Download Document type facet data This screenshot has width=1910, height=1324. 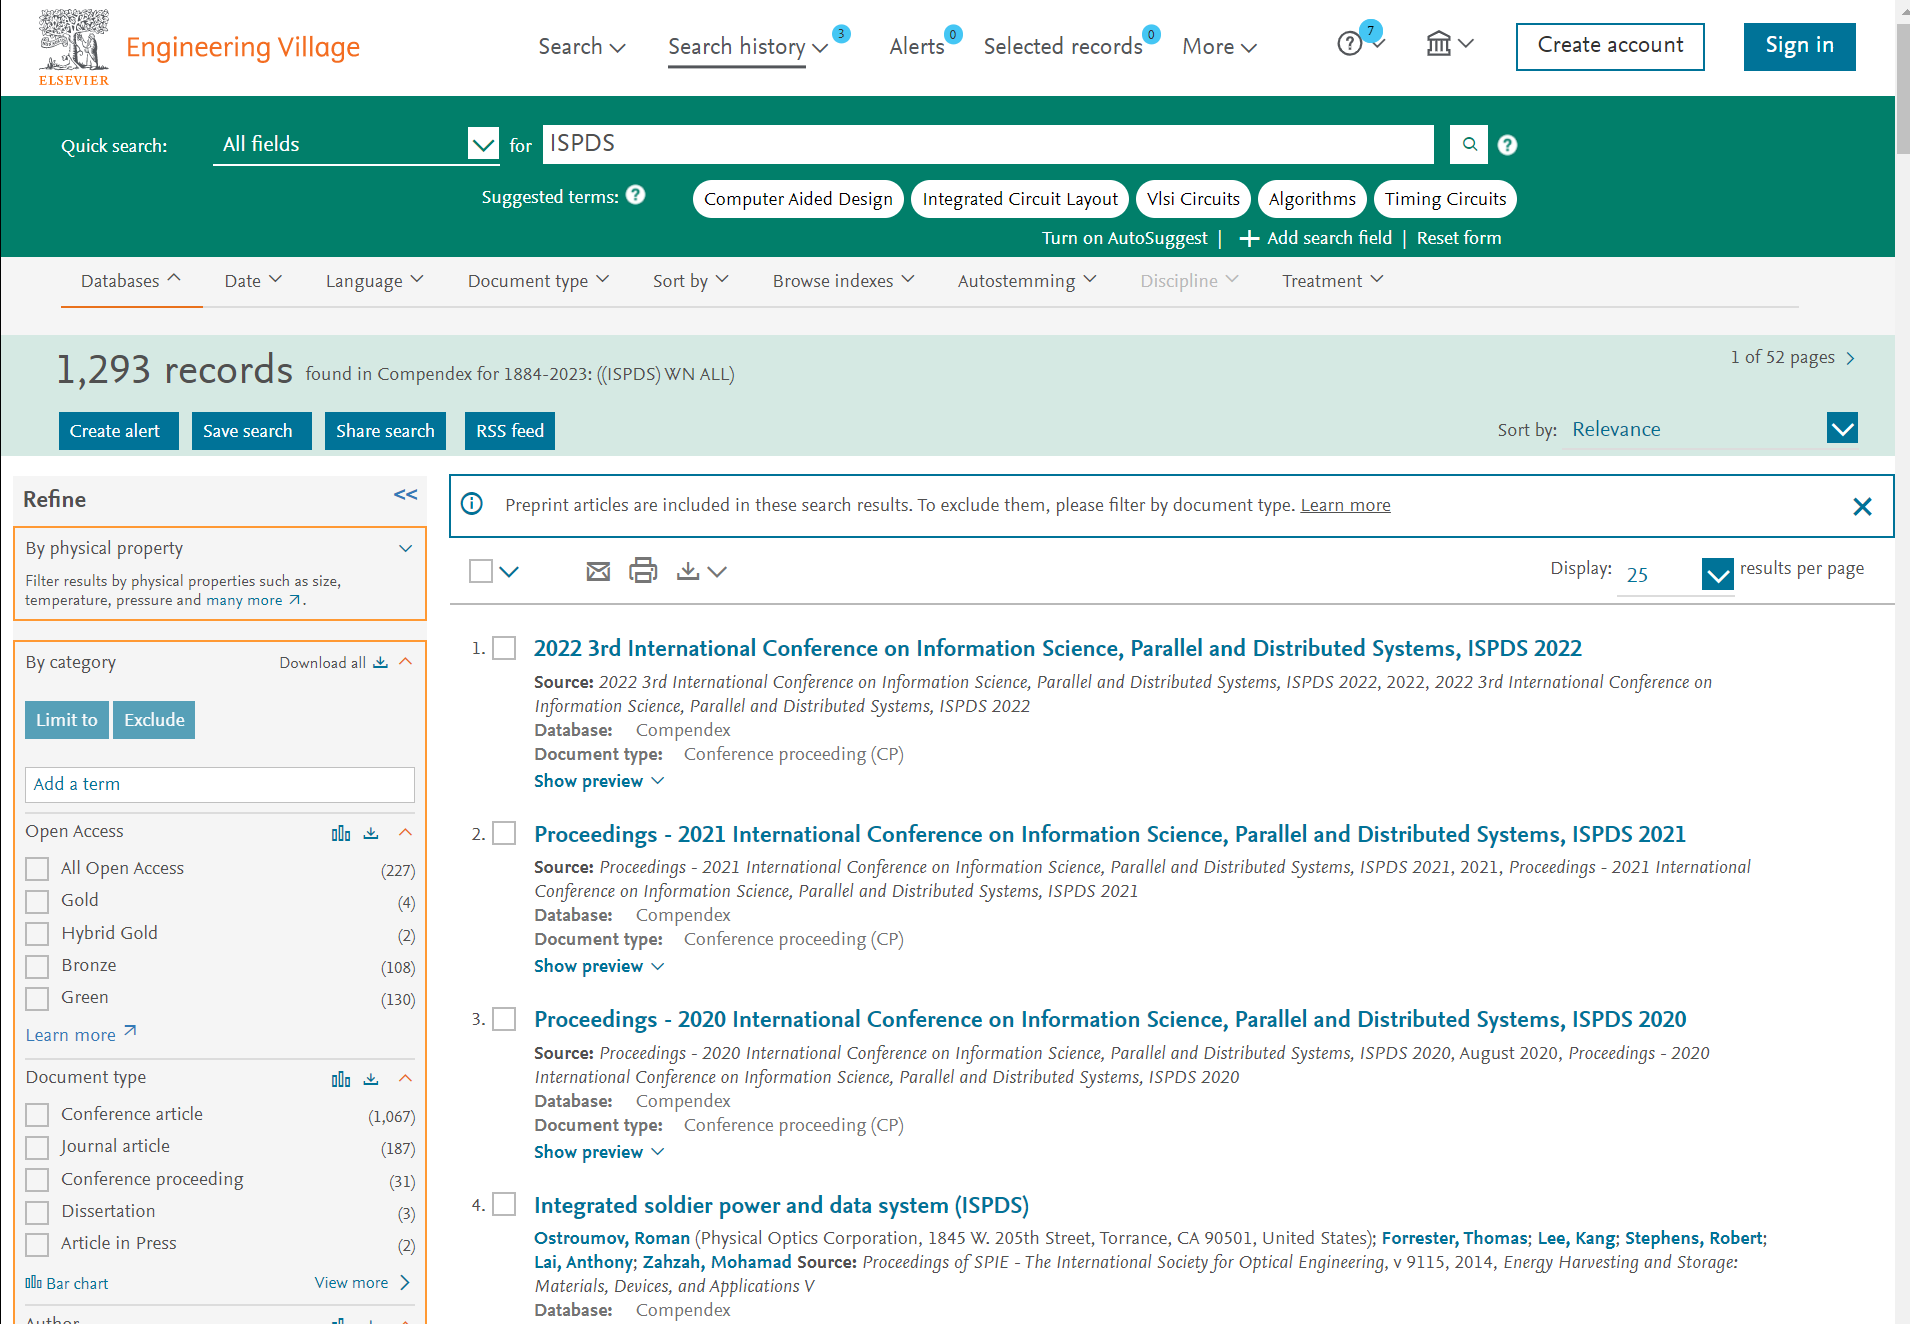371,1079
